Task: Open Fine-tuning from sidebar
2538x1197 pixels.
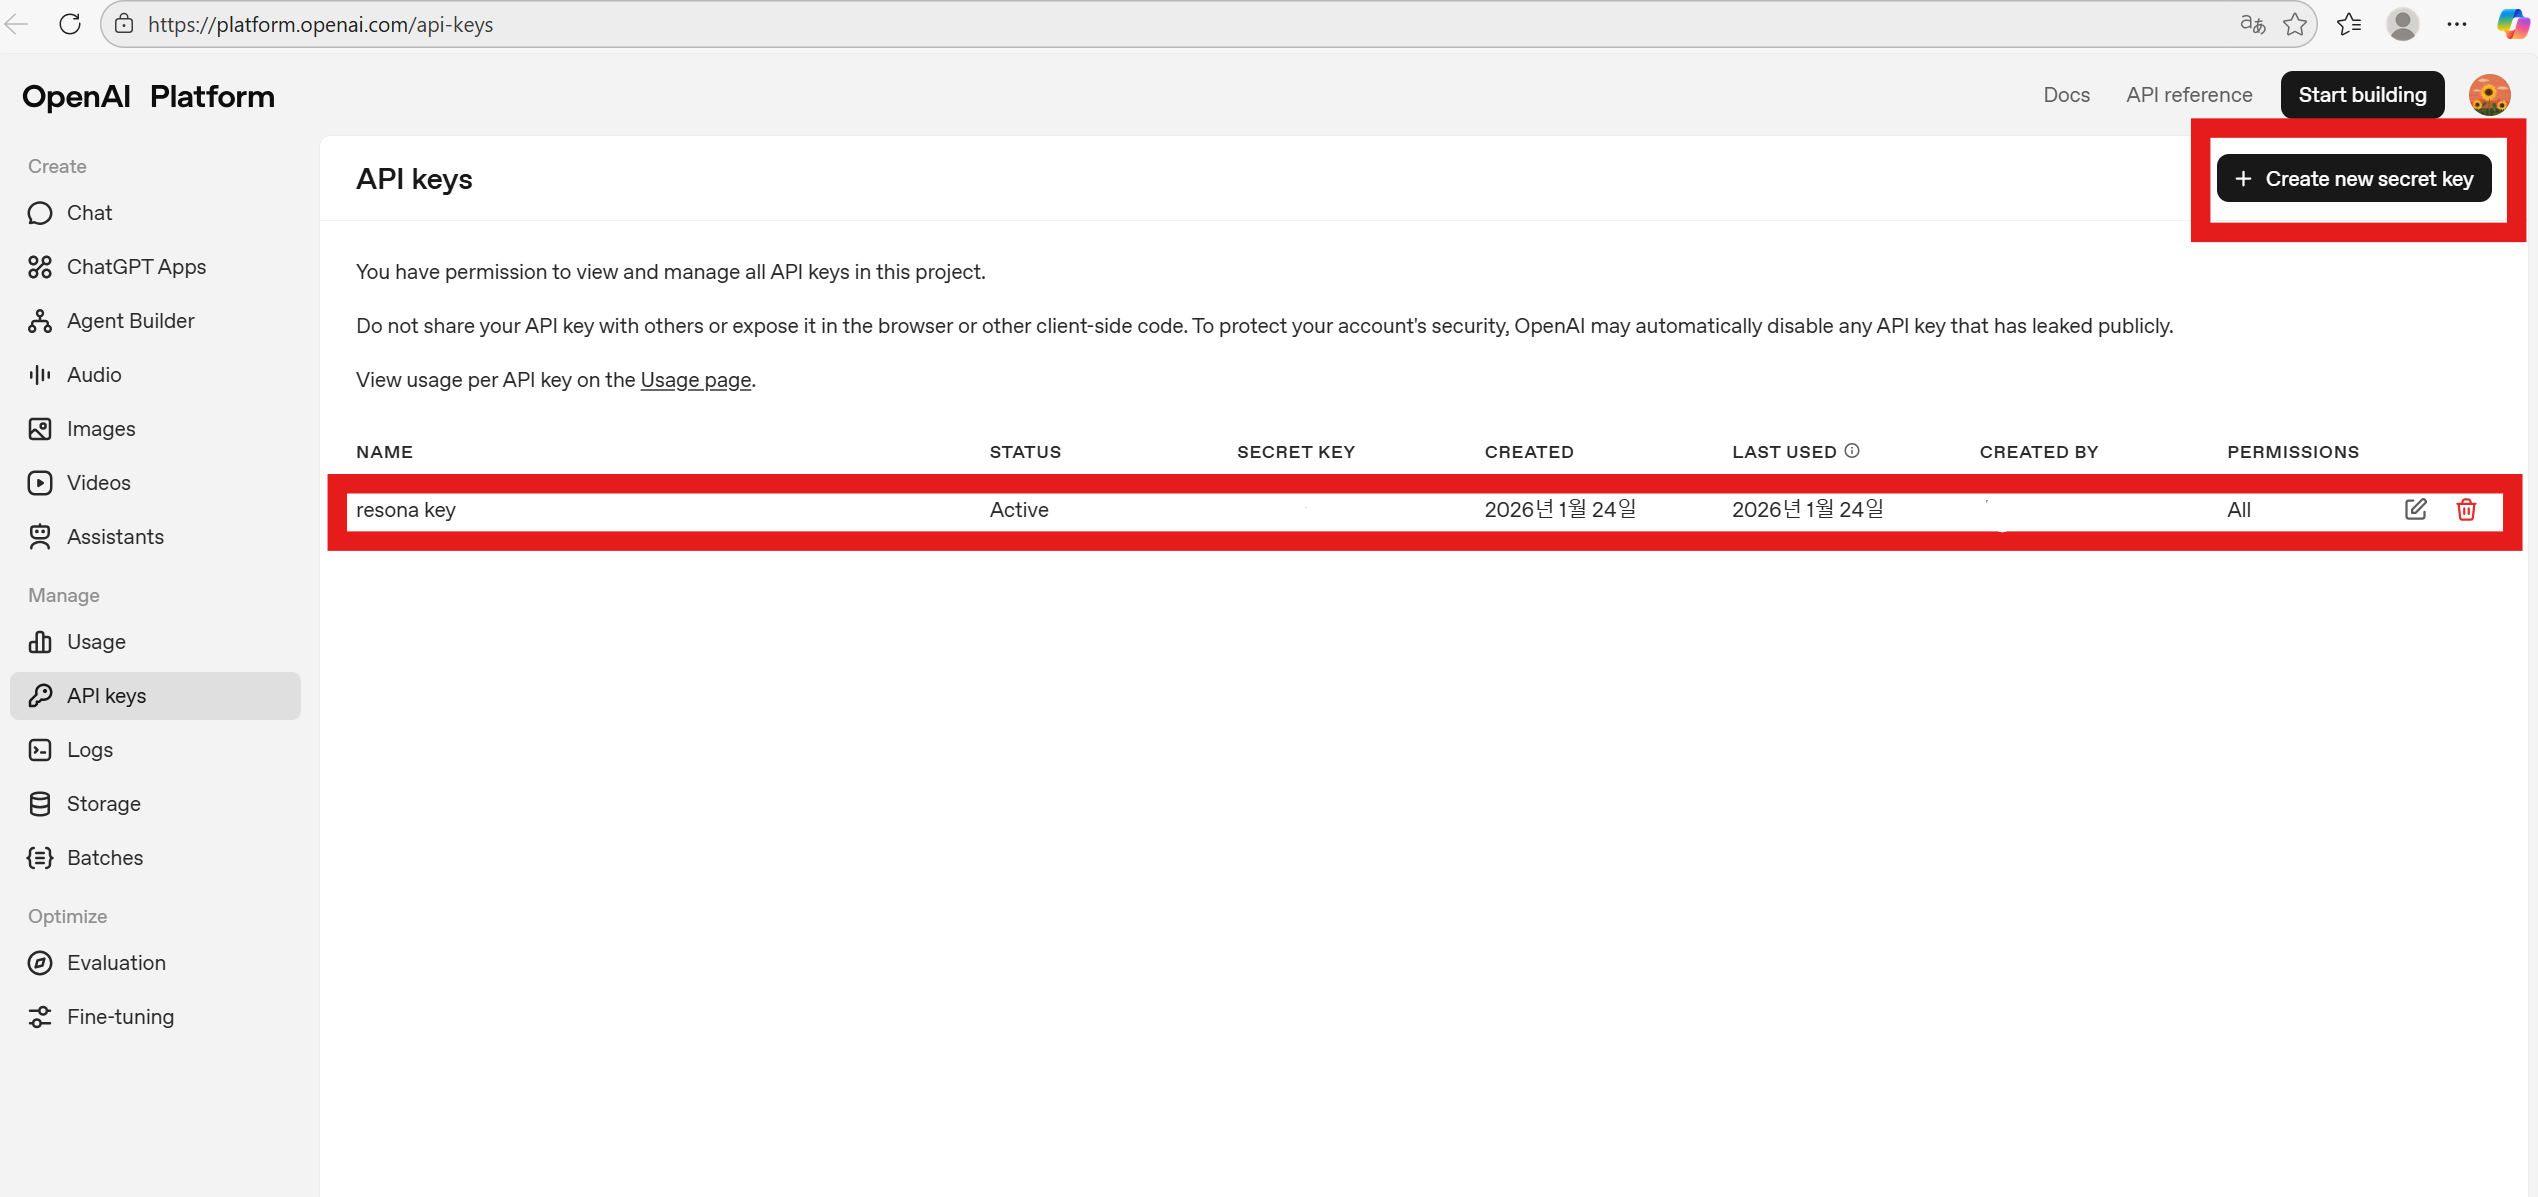Action: tap(155, 1017)
